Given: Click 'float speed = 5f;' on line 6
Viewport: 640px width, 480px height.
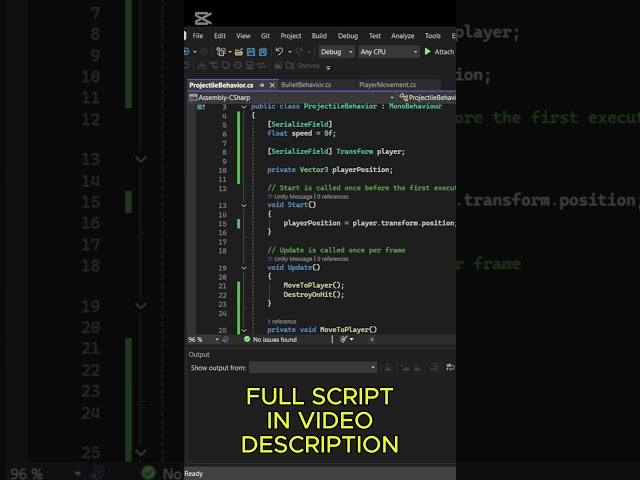Looking at the screenshot, I should 302,133.
